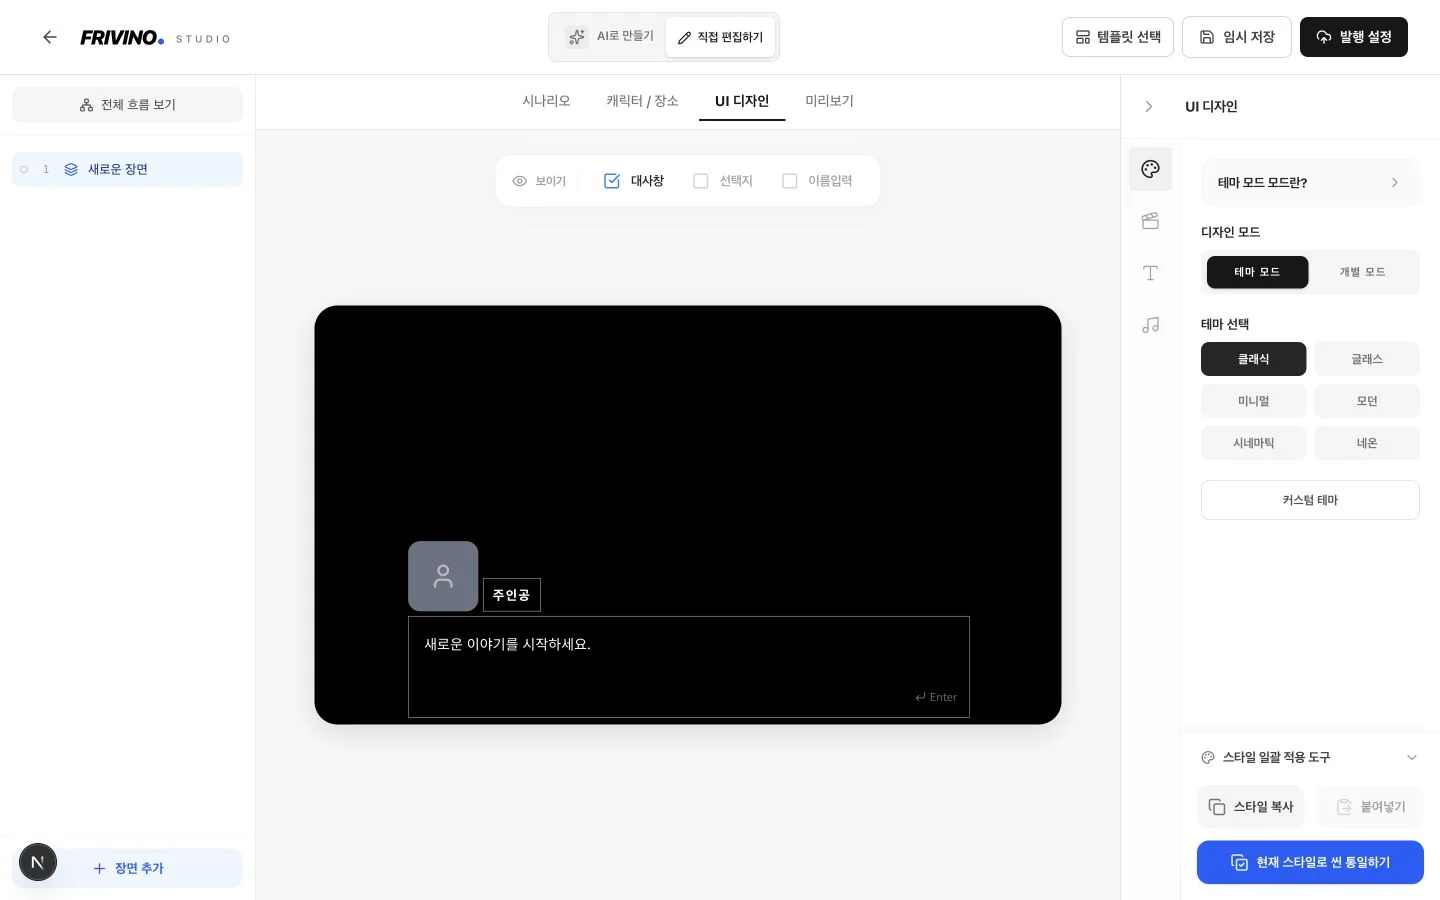
Task: Click the 주인공 name label
Action: point(511,595)
